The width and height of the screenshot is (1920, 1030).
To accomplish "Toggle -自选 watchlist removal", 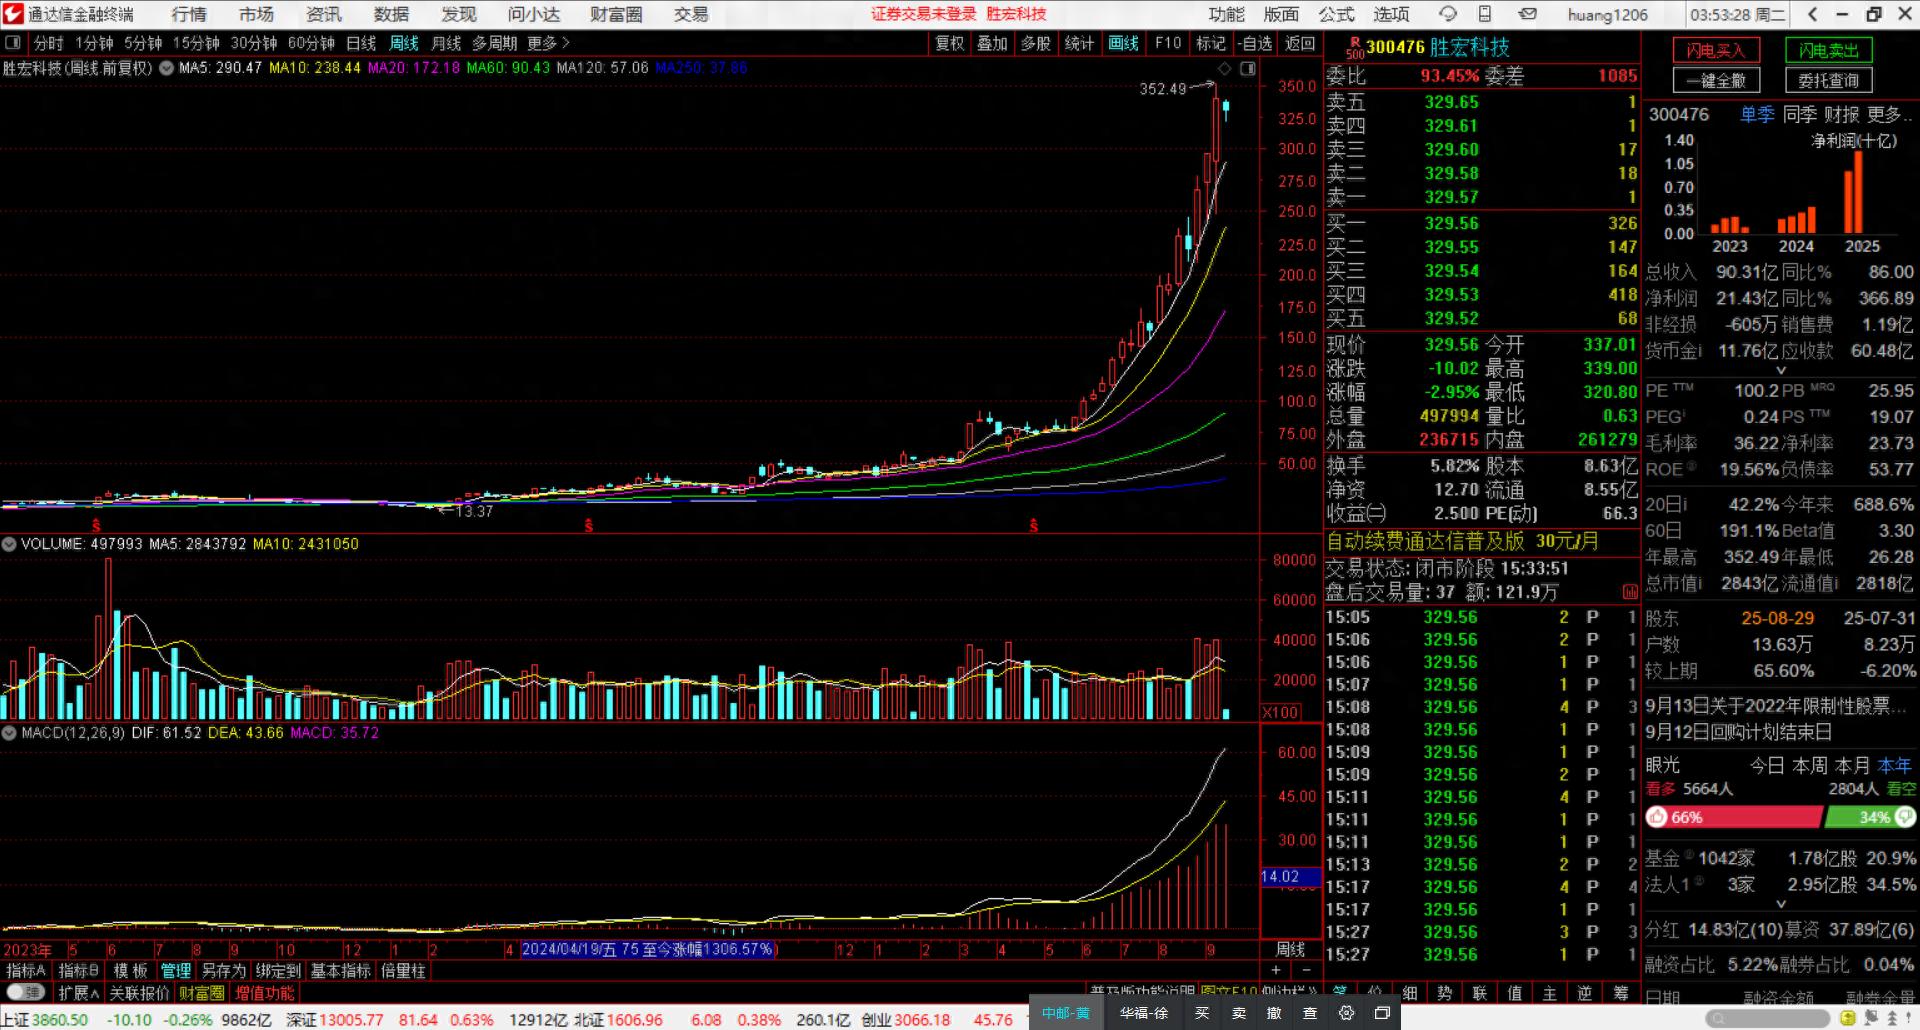I will [x=1254, y=43].
